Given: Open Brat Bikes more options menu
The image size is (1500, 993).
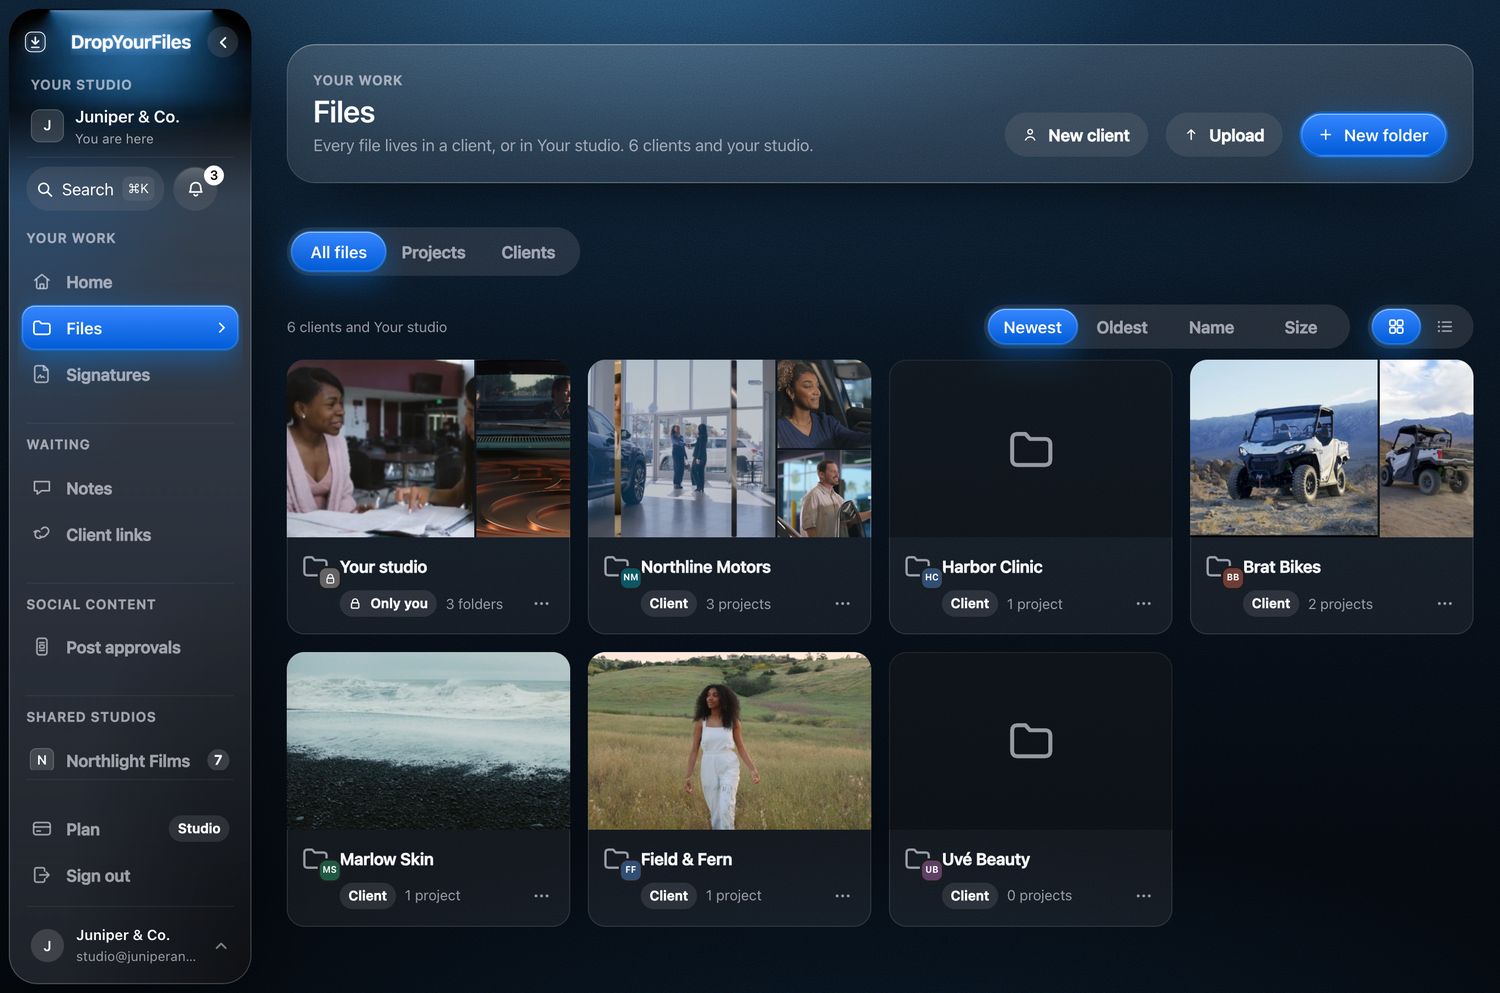Looking at the screenshot, I should pyautogui.click(x=1445, y=604).
